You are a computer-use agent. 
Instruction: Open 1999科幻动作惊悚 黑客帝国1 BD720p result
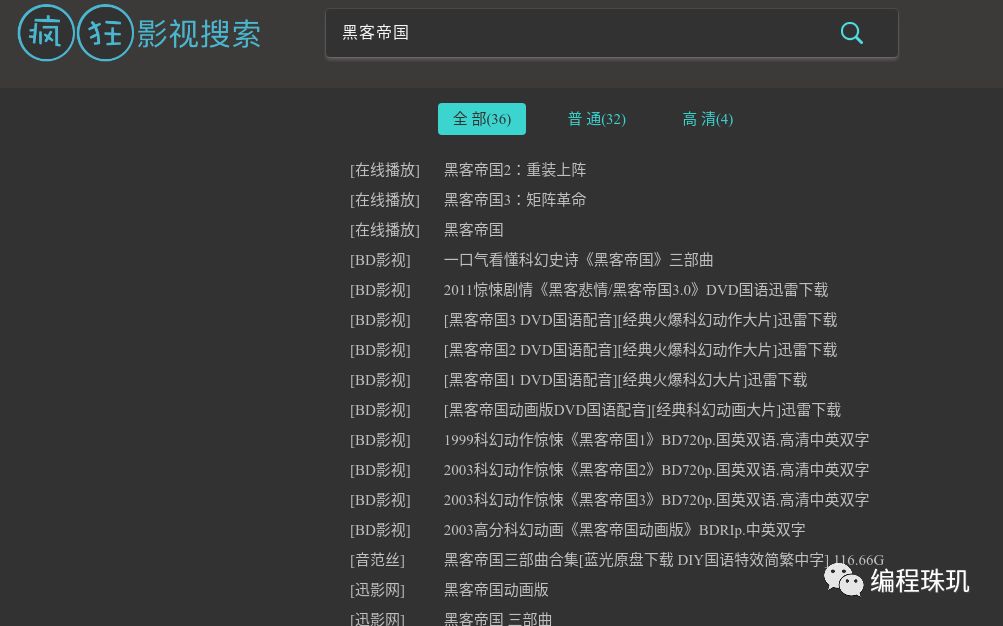click(x=656, y=441)
